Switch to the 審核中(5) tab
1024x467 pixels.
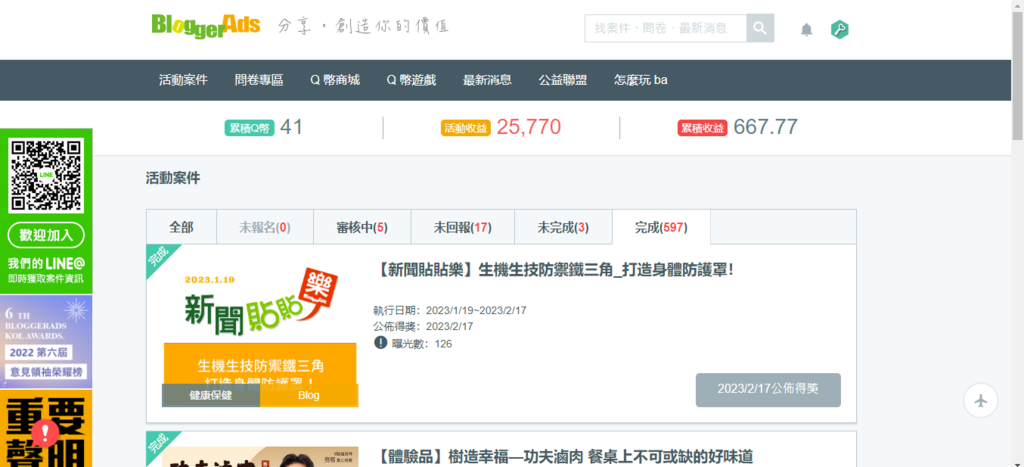[362, 227]
